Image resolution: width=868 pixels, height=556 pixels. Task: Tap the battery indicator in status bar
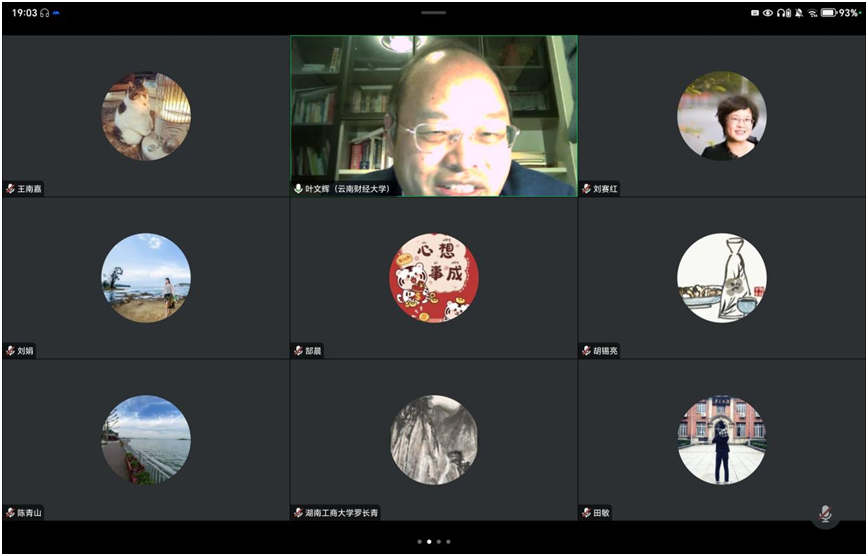[x=828, y=12]
